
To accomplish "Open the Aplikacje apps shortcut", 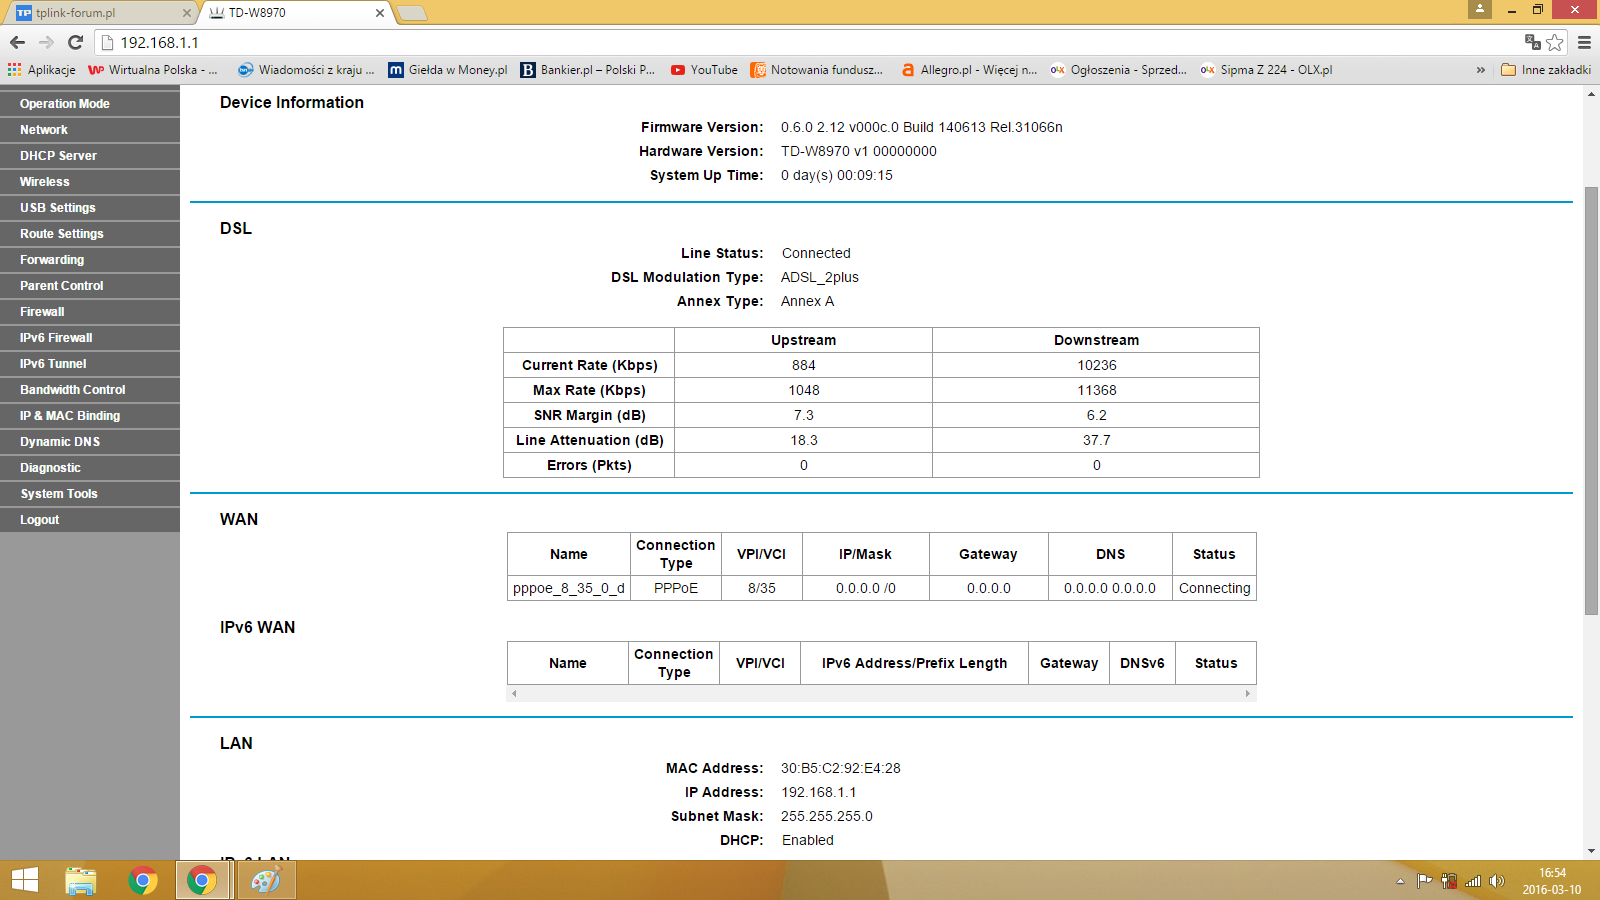I will [x=42, y=70].
